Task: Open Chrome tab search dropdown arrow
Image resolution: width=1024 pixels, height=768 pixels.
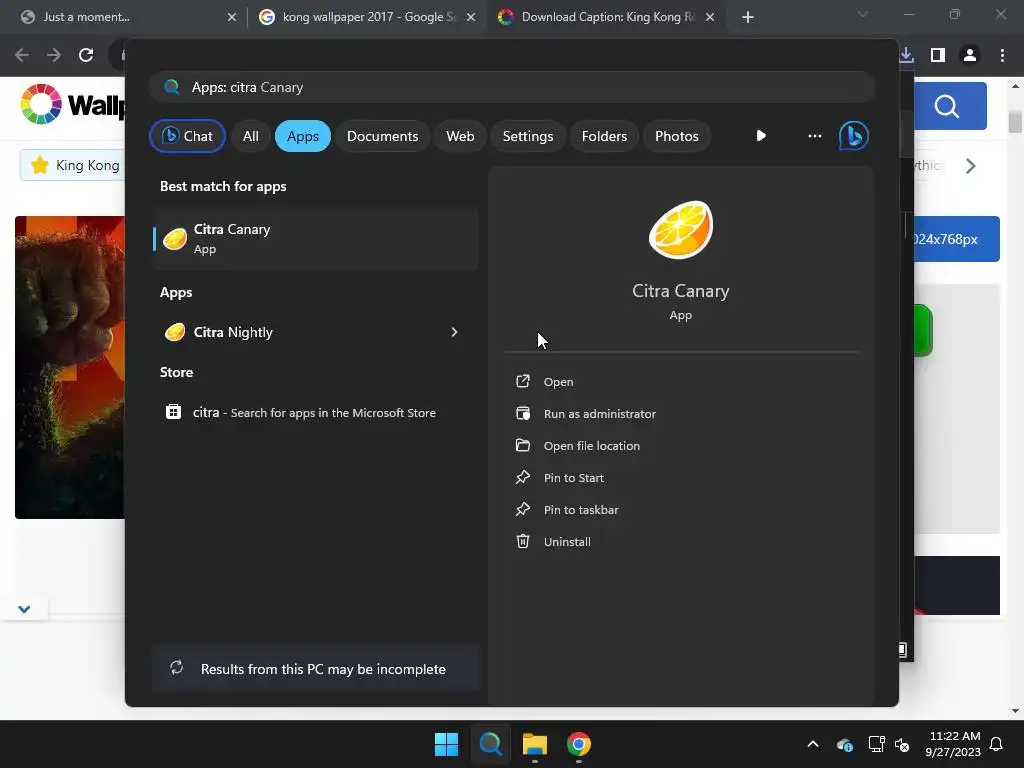Action: [863, 14]
